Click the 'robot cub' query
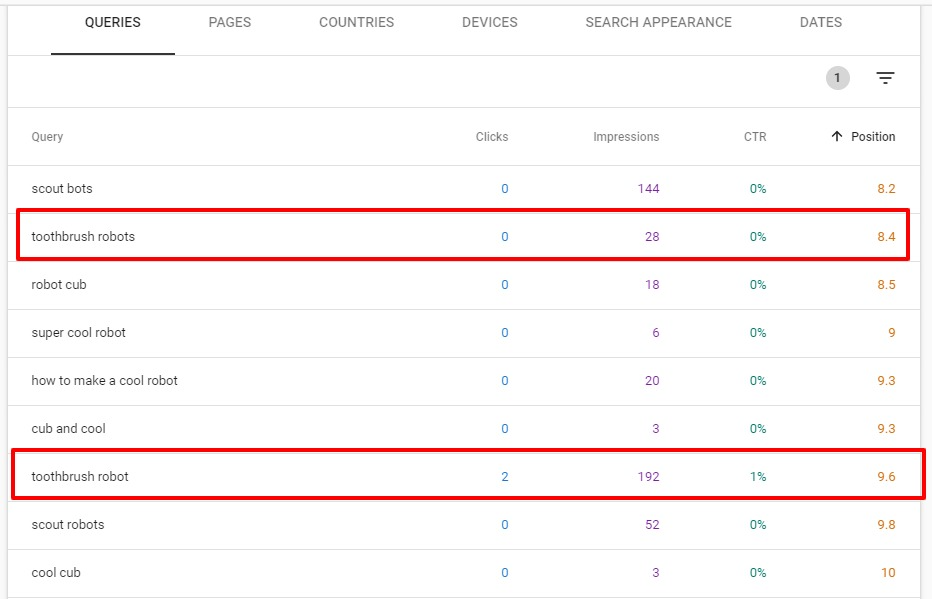Image resolution: width=932 pixels, height=599 pixels. tap(59, 285)
